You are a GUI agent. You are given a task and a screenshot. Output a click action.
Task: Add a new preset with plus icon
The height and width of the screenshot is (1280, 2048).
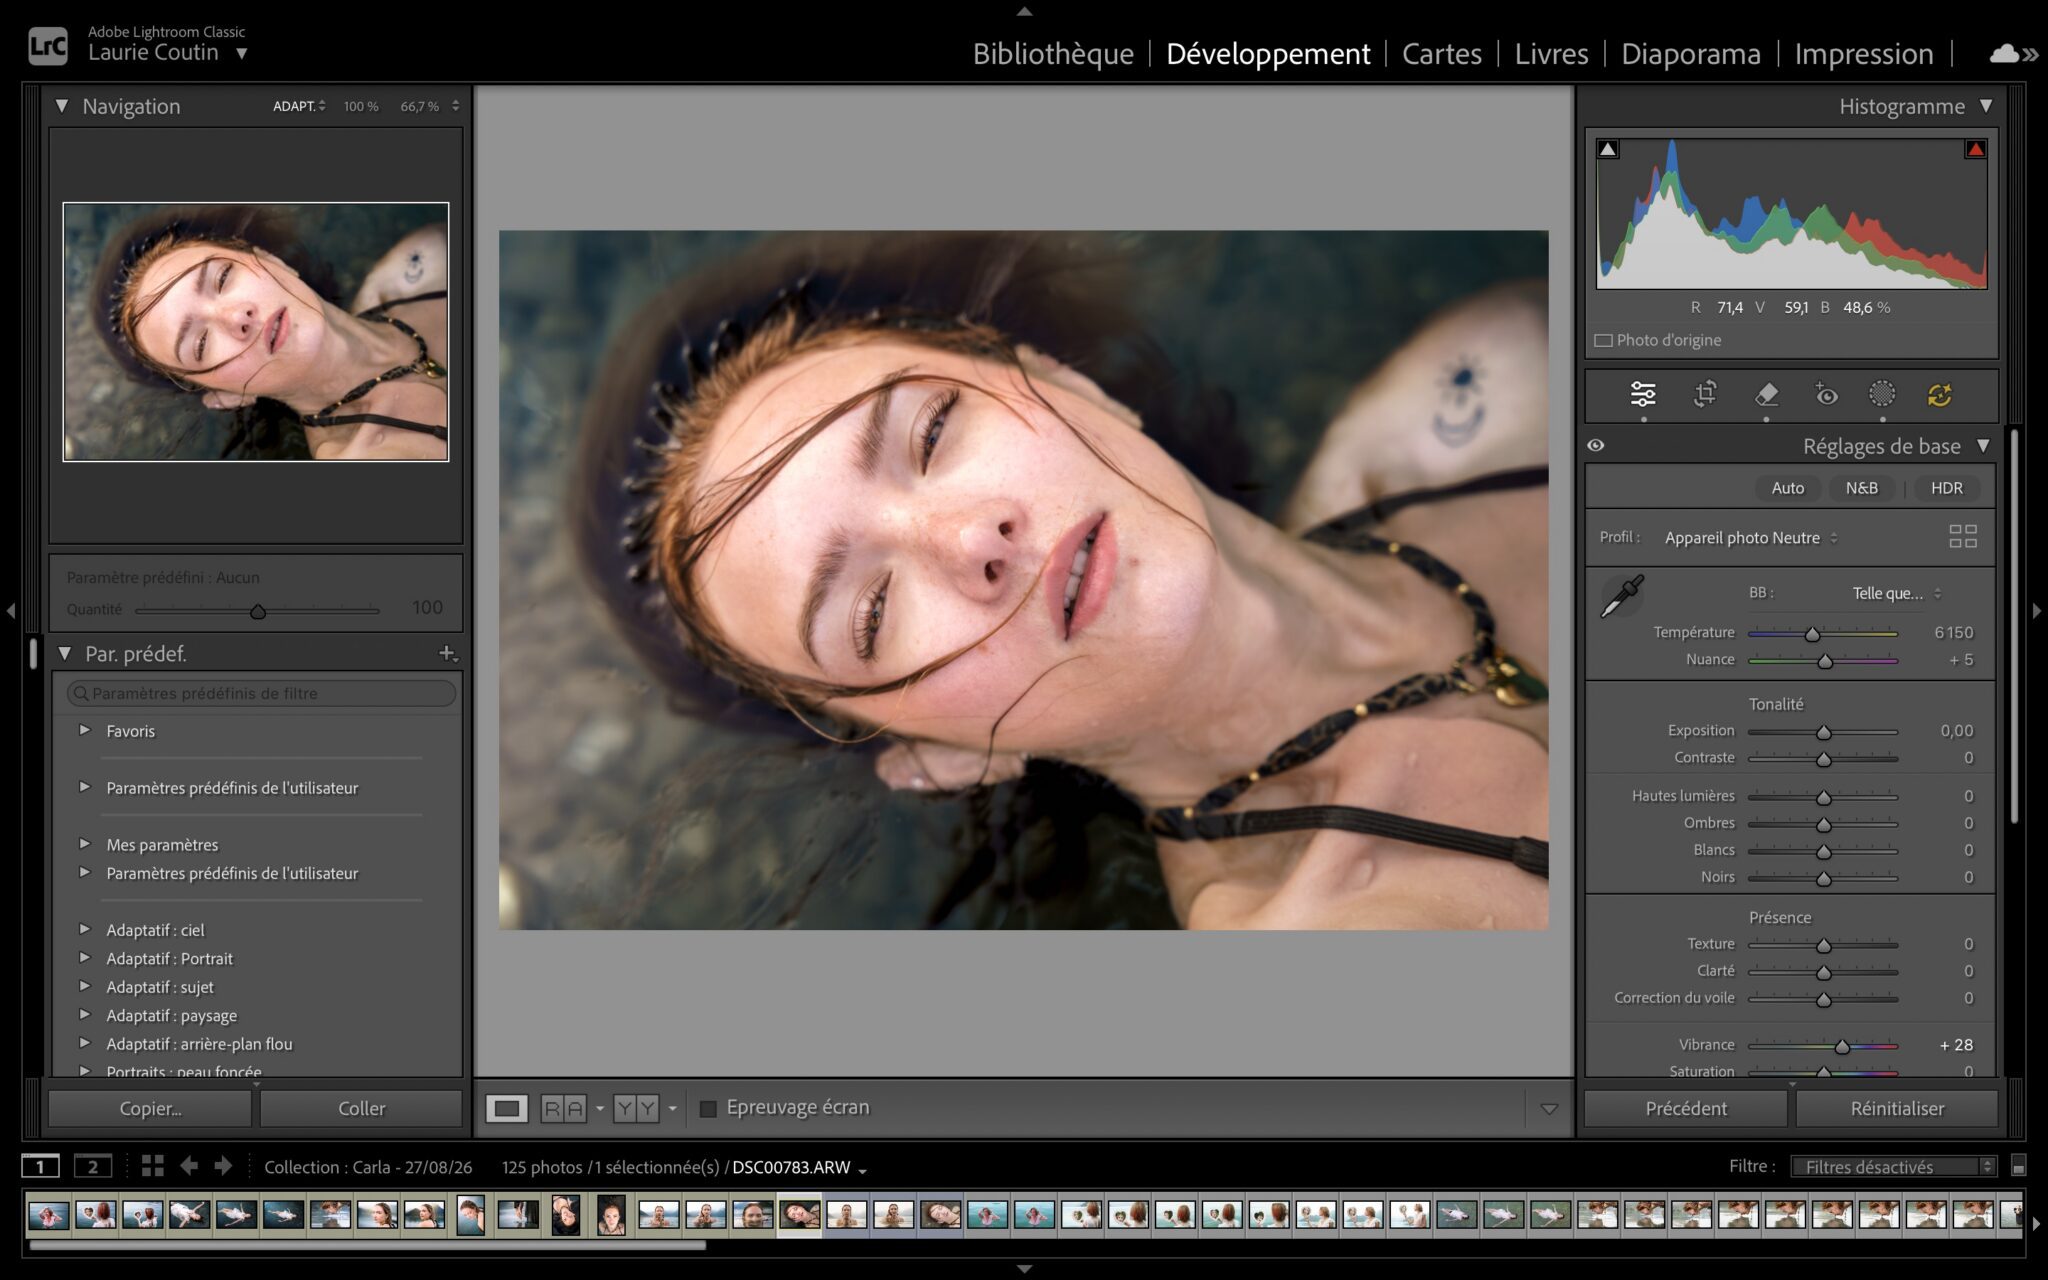pyautogui.click(x=447, y=653)
